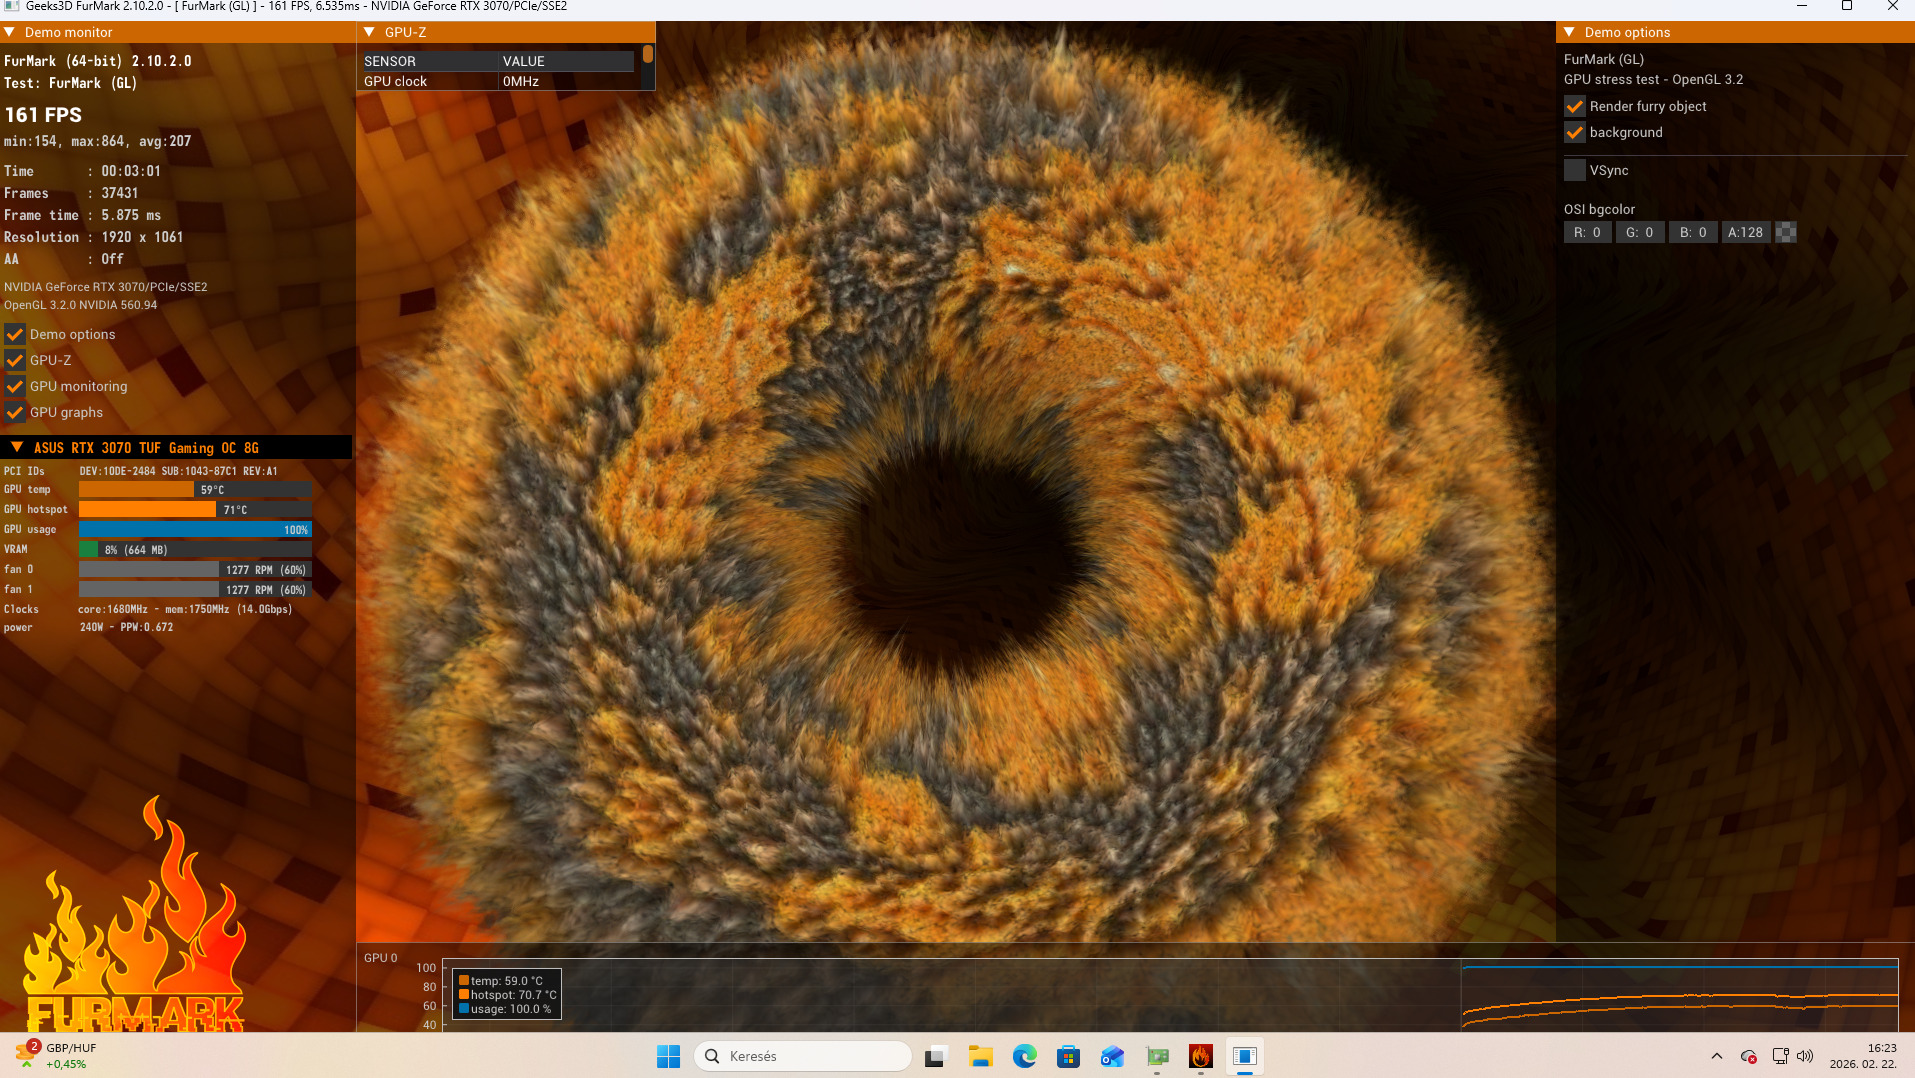
Task: Select the GPU clock sensor row
Action: tap(496, 81)
